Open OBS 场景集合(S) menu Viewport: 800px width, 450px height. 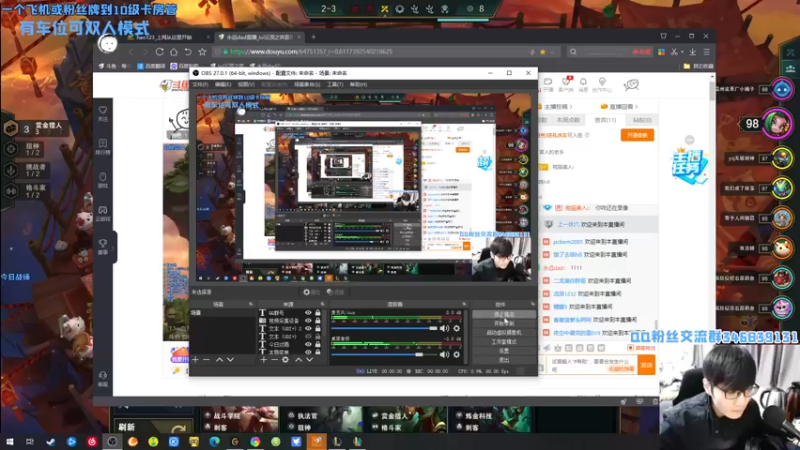pyautogui.click(x=307, y=84)
